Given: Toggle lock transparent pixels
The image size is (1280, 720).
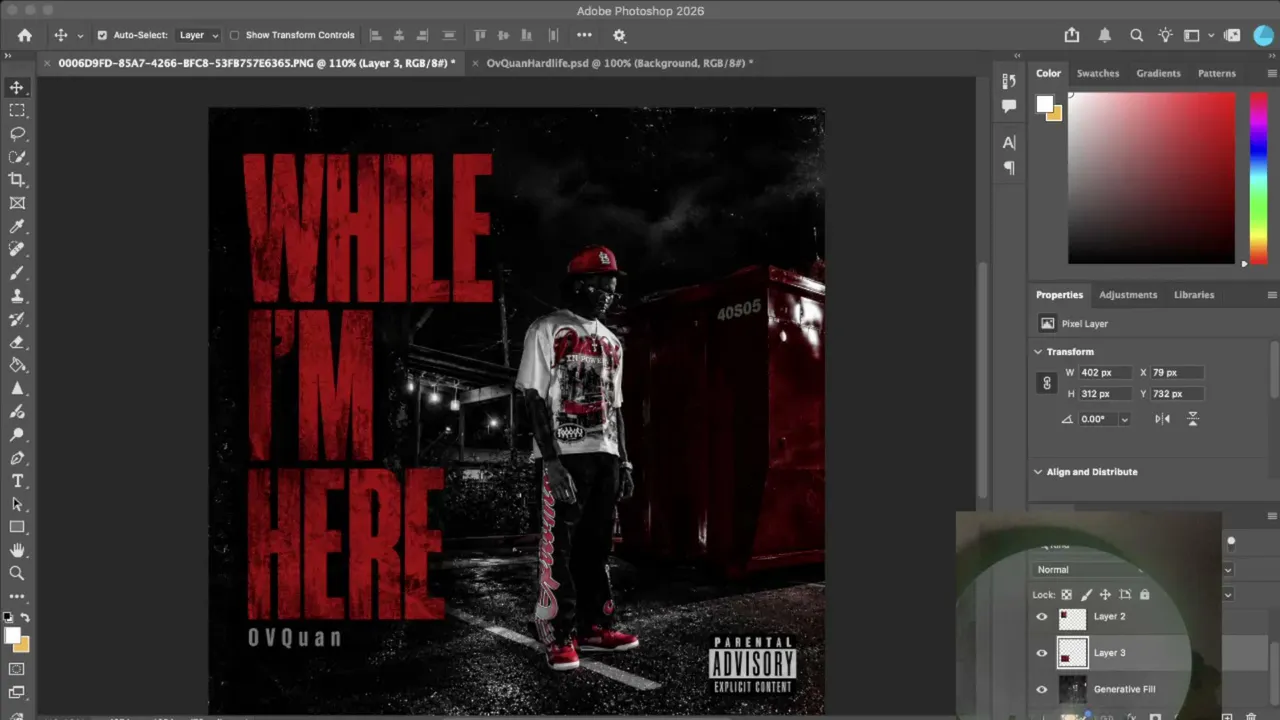Looking at the screenshot, I should coord(1067,595).
